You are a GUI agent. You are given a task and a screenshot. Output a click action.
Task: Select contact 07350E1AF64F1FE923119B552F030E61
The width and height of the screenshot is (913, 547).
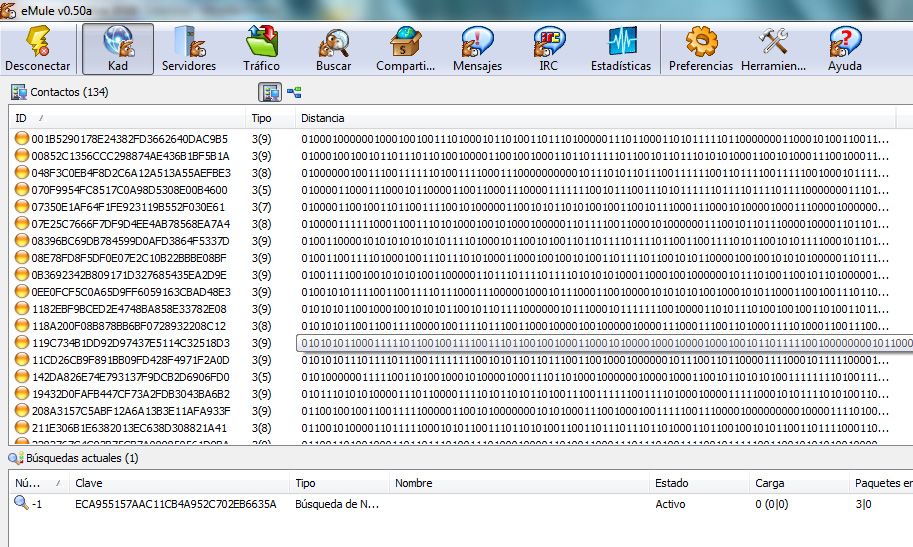coord(128,207)
